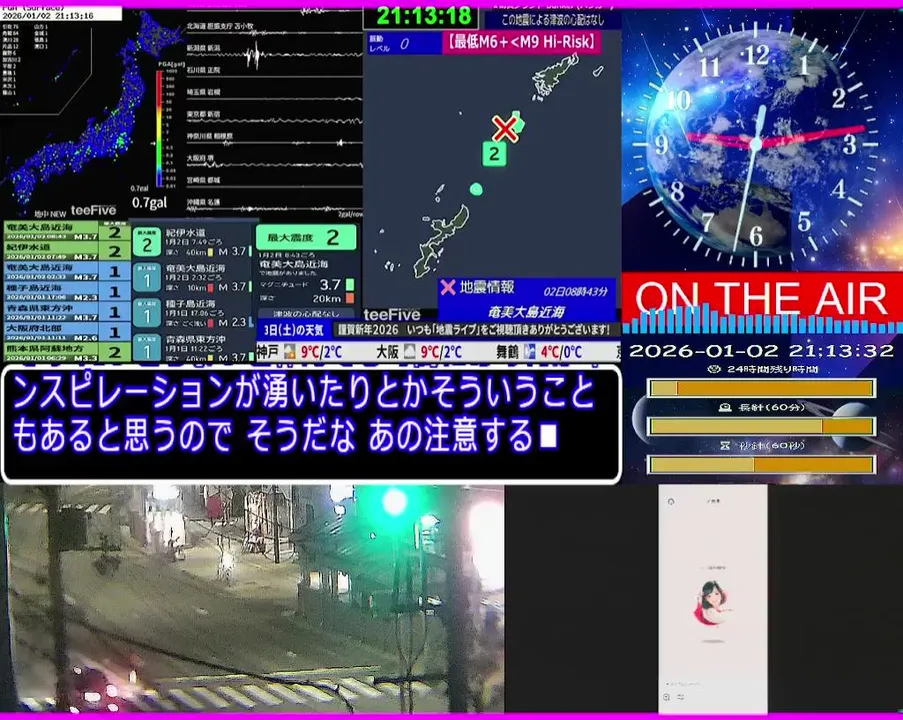Click the top-left icon in phone screen
903x720 pixels.
click(671, 502)
